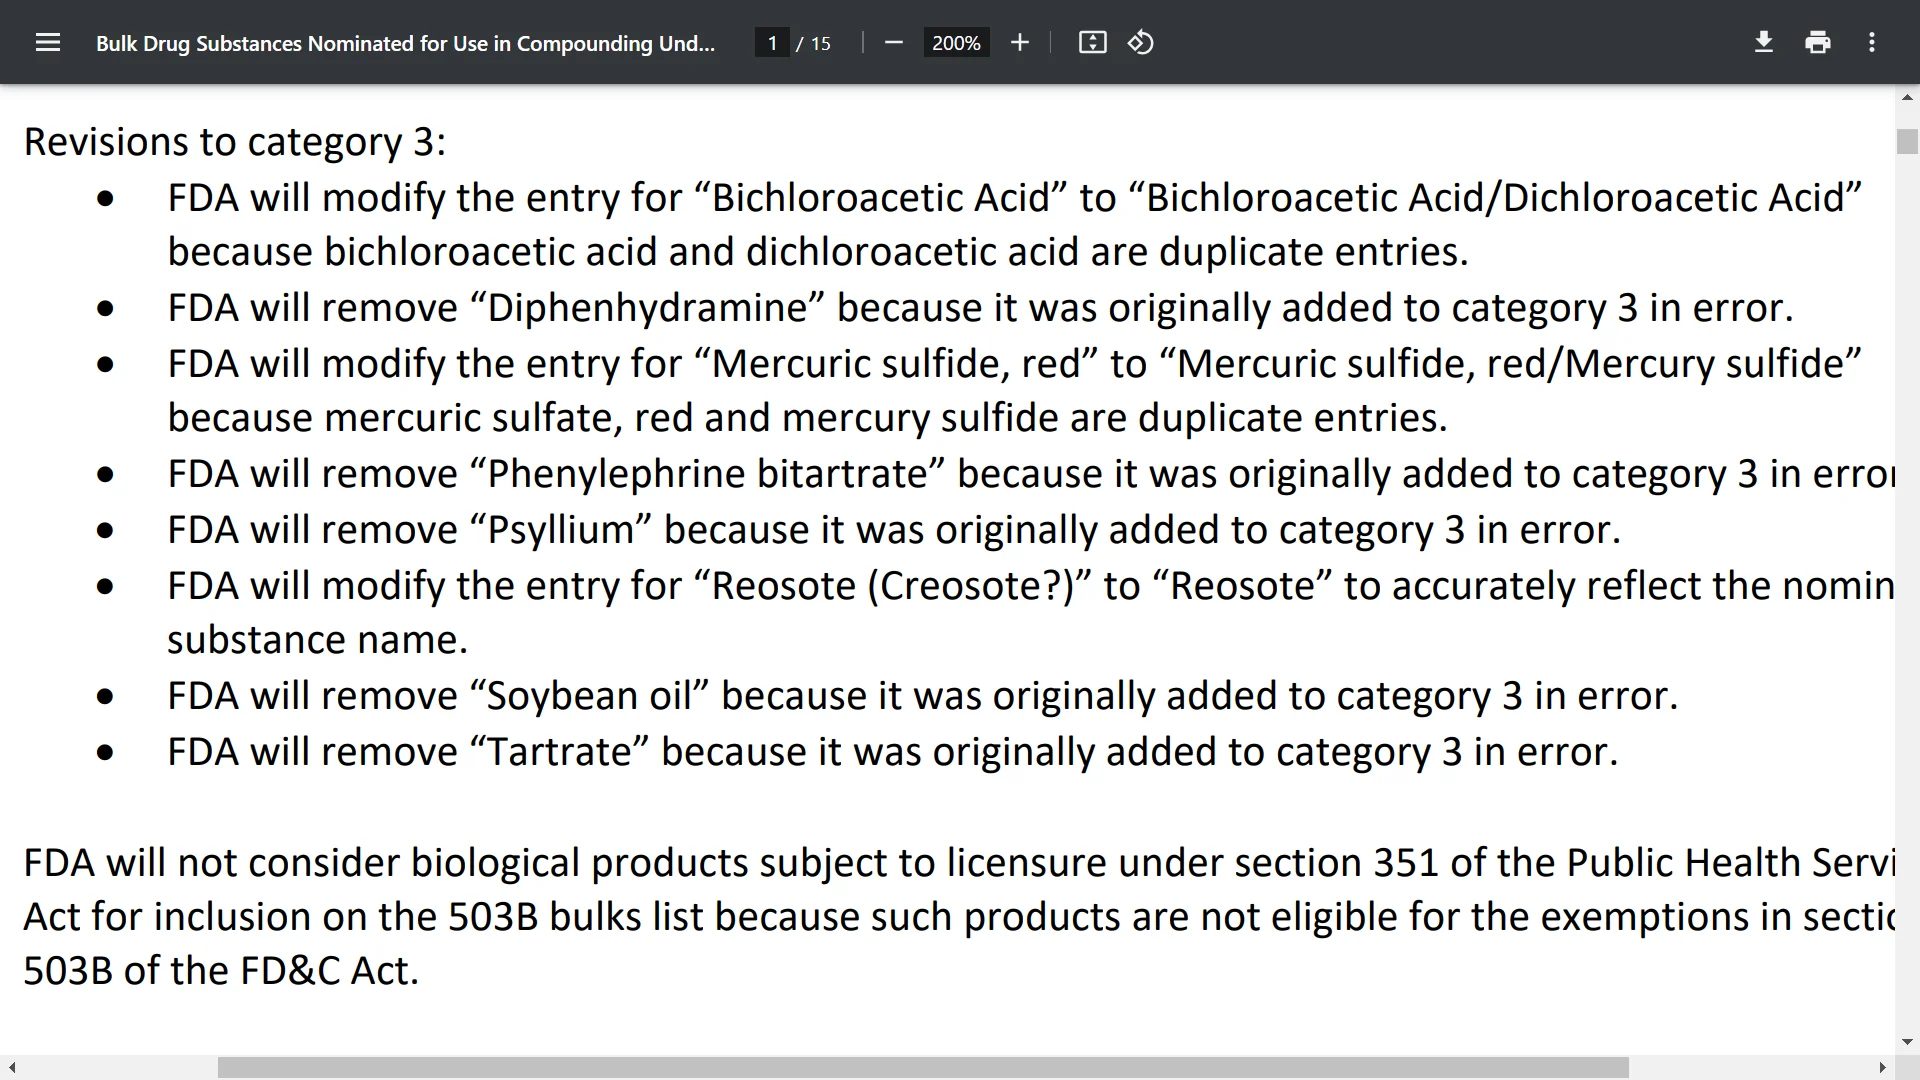Click the scroll right arrow
The image size is (1920, 1080).
1883,1068
